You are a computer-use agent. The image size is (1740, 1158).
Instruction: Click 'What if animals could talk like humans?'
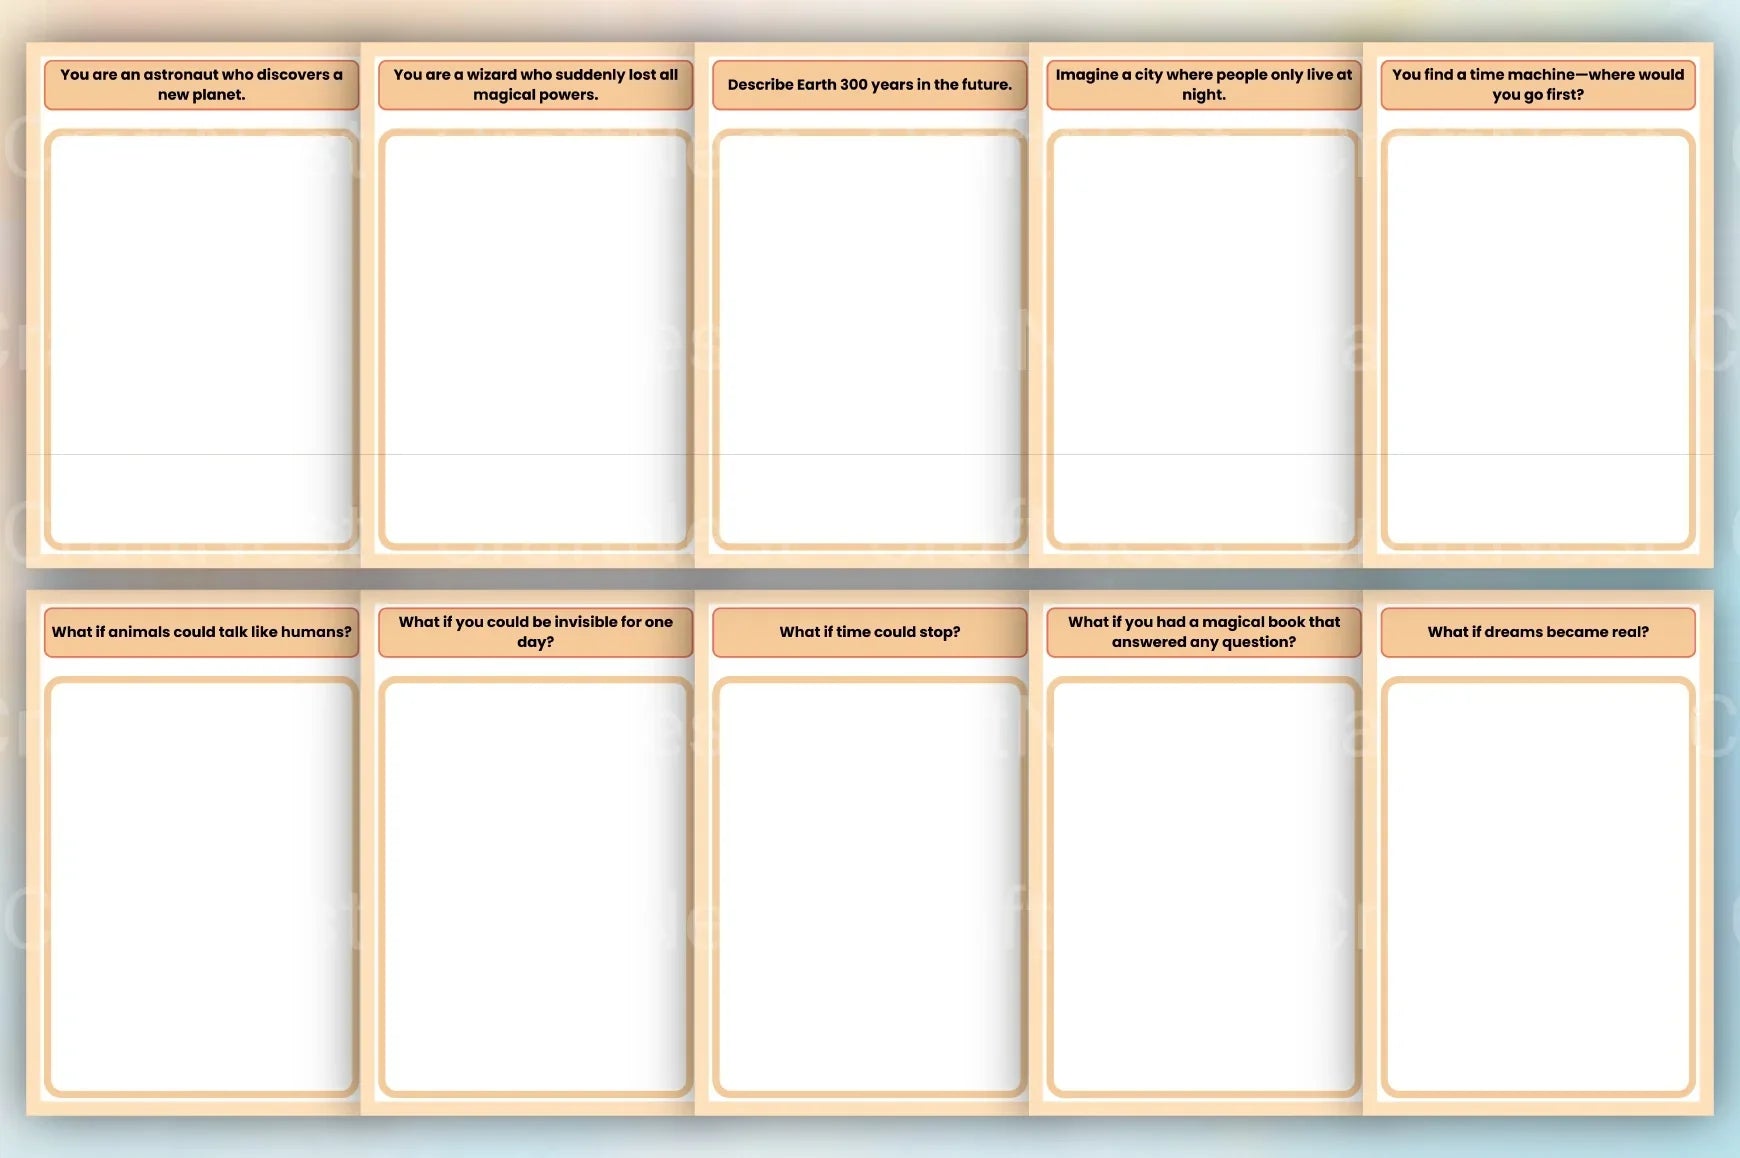[201, 632]
